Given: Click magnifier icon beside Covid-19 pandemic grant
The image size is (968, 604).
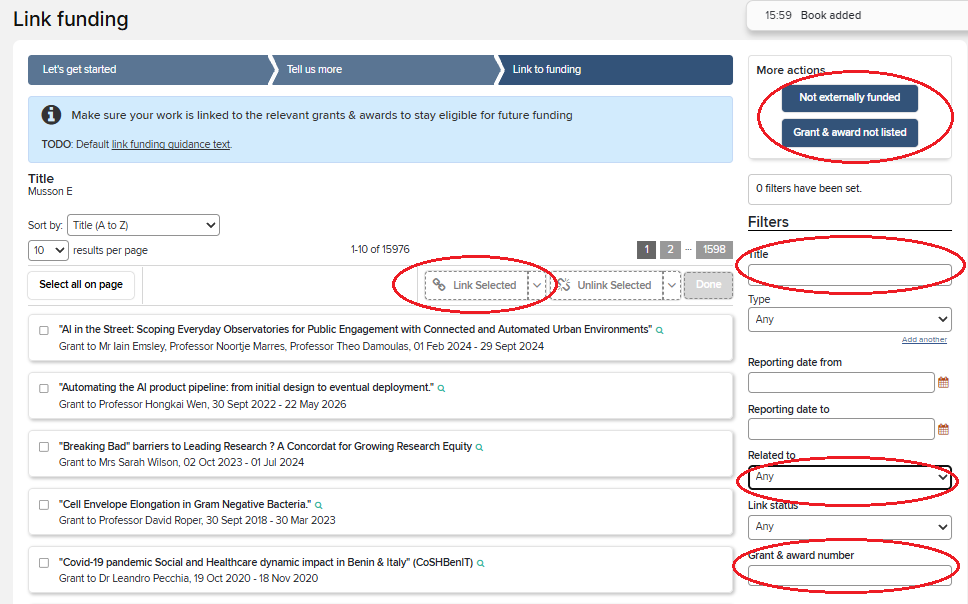Looking at the screenshot, I should [481, 563].
